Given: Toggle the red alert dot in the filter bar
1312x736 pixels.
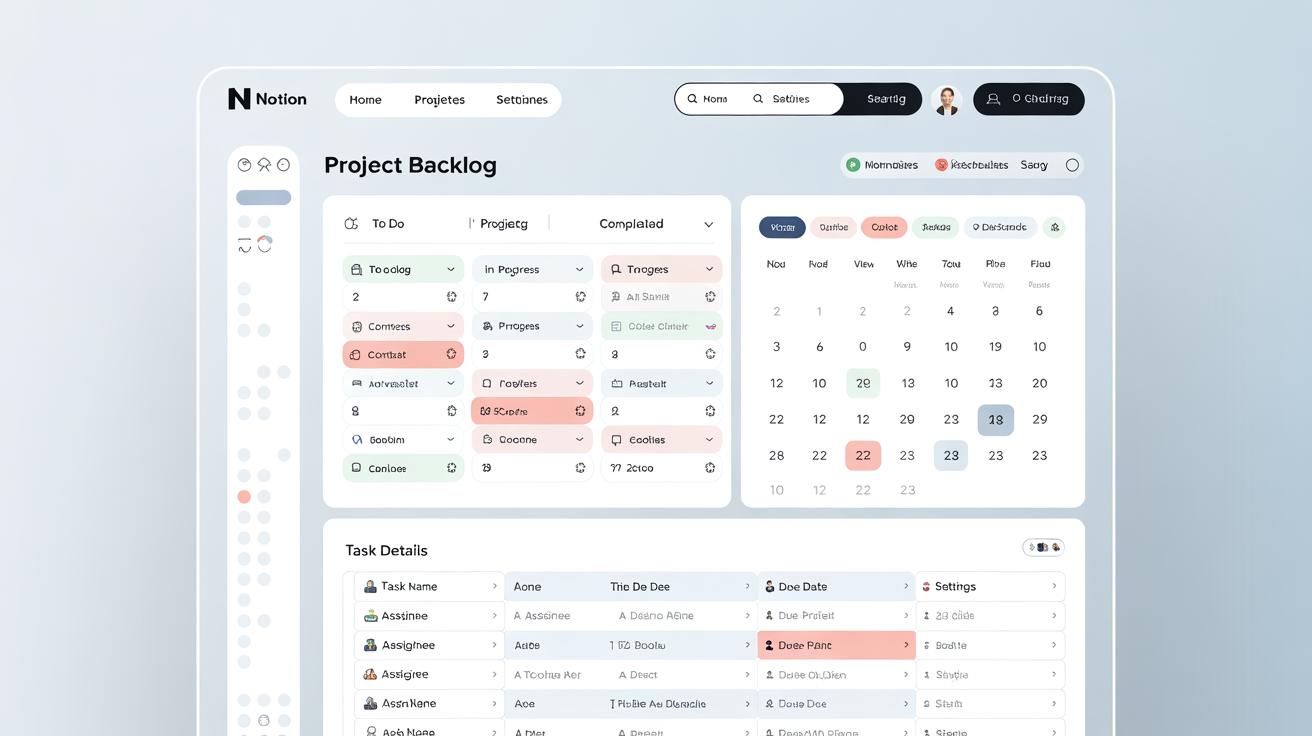Looking at the screenshot, I should [x=940, y=164].
